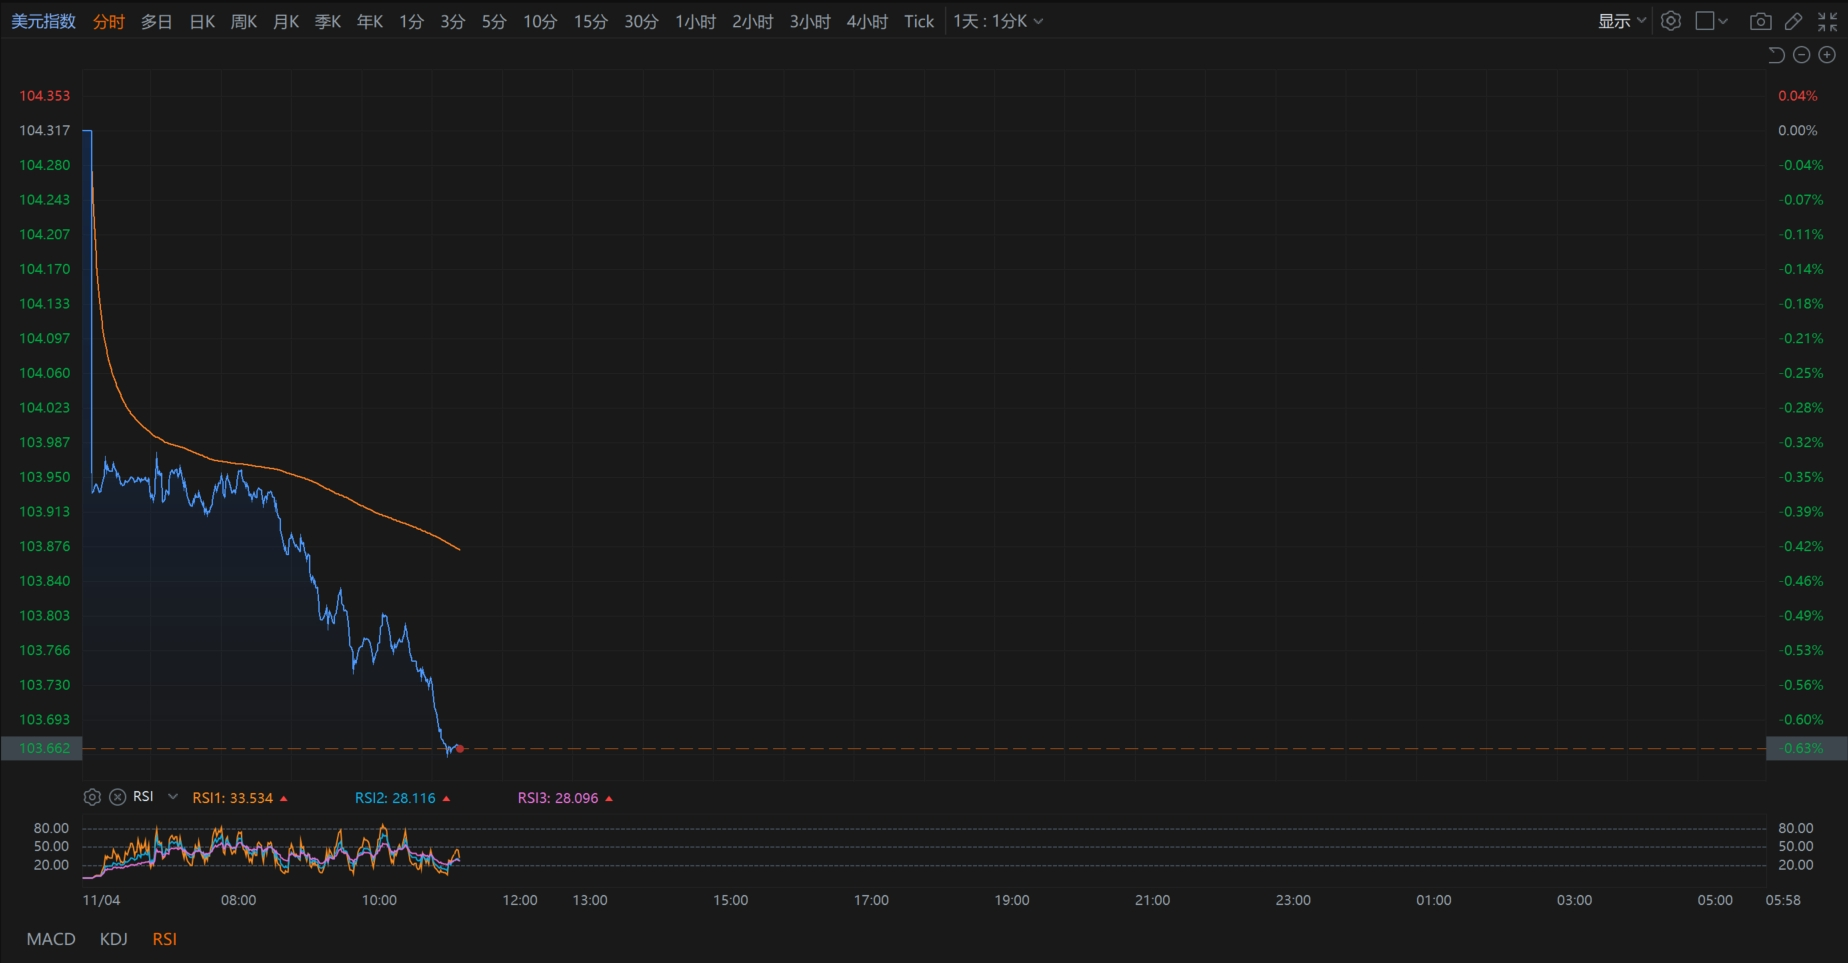
Task: Select the 5分 interval
Action: 494,21
